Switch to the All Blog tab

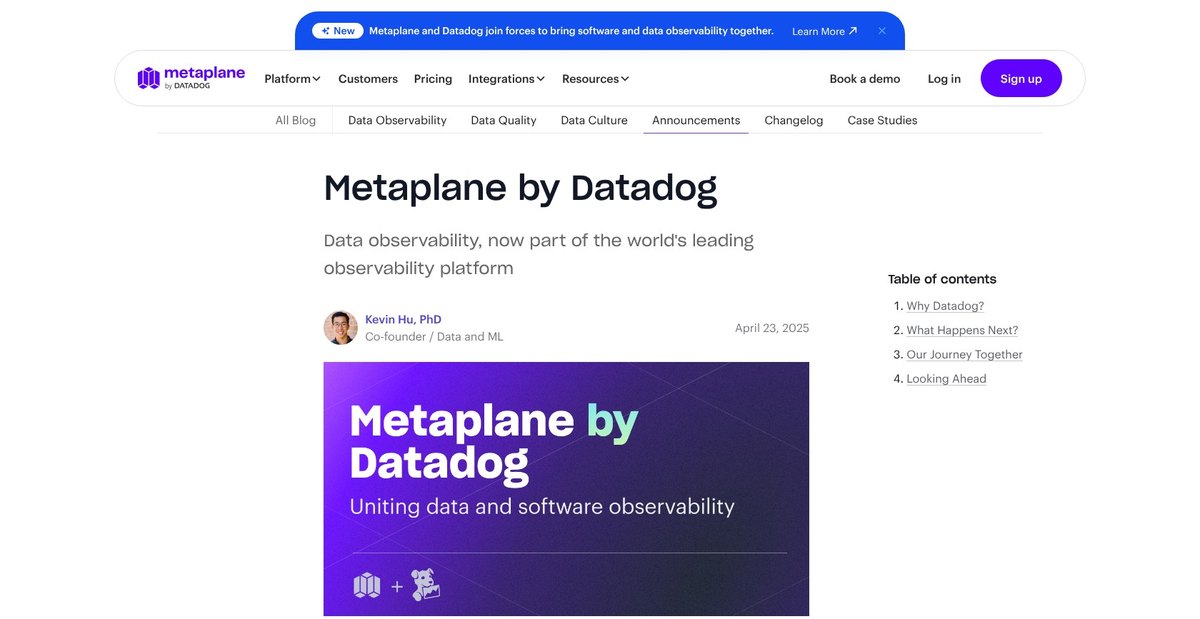(296, 120)
